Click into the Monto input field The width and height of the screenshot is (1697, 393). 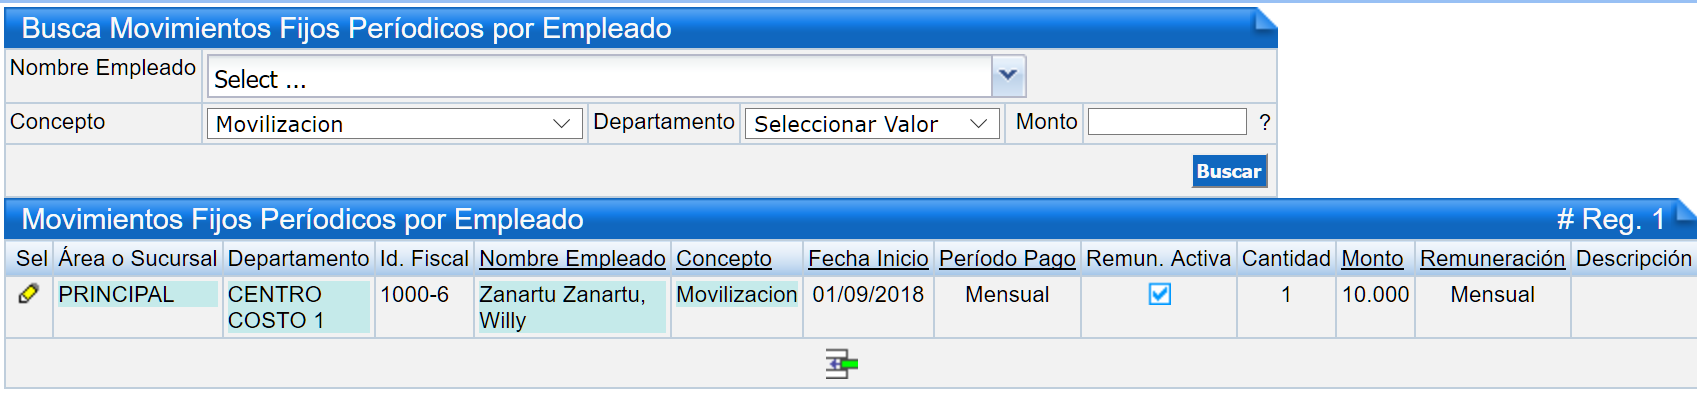click(x=1167, y=122)
